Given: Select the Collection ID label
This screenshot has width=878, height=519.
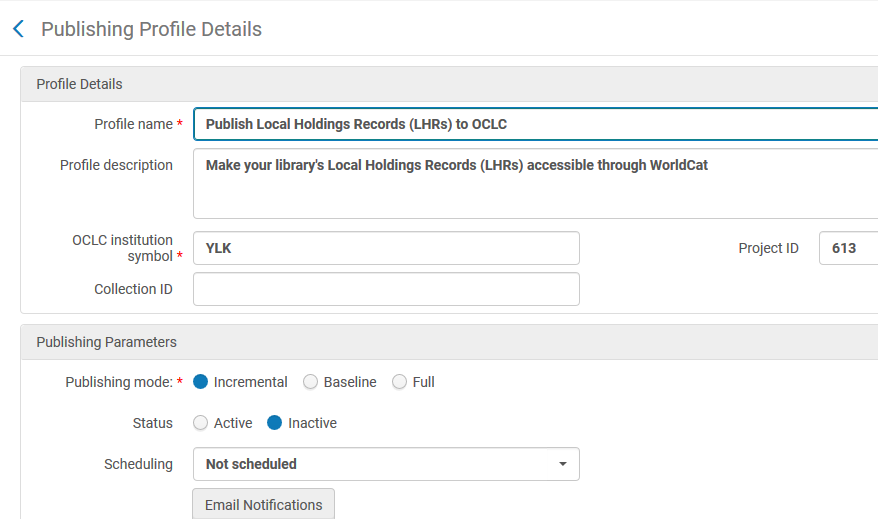Looking at the screenshot, I should [x=133, y=289].
